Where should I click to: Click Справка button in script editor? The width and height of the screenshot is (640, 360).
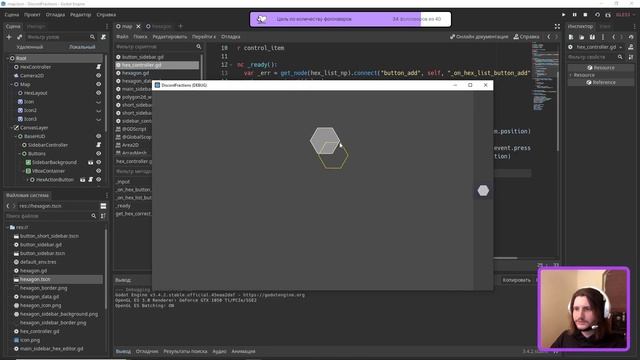pos(527,37)
